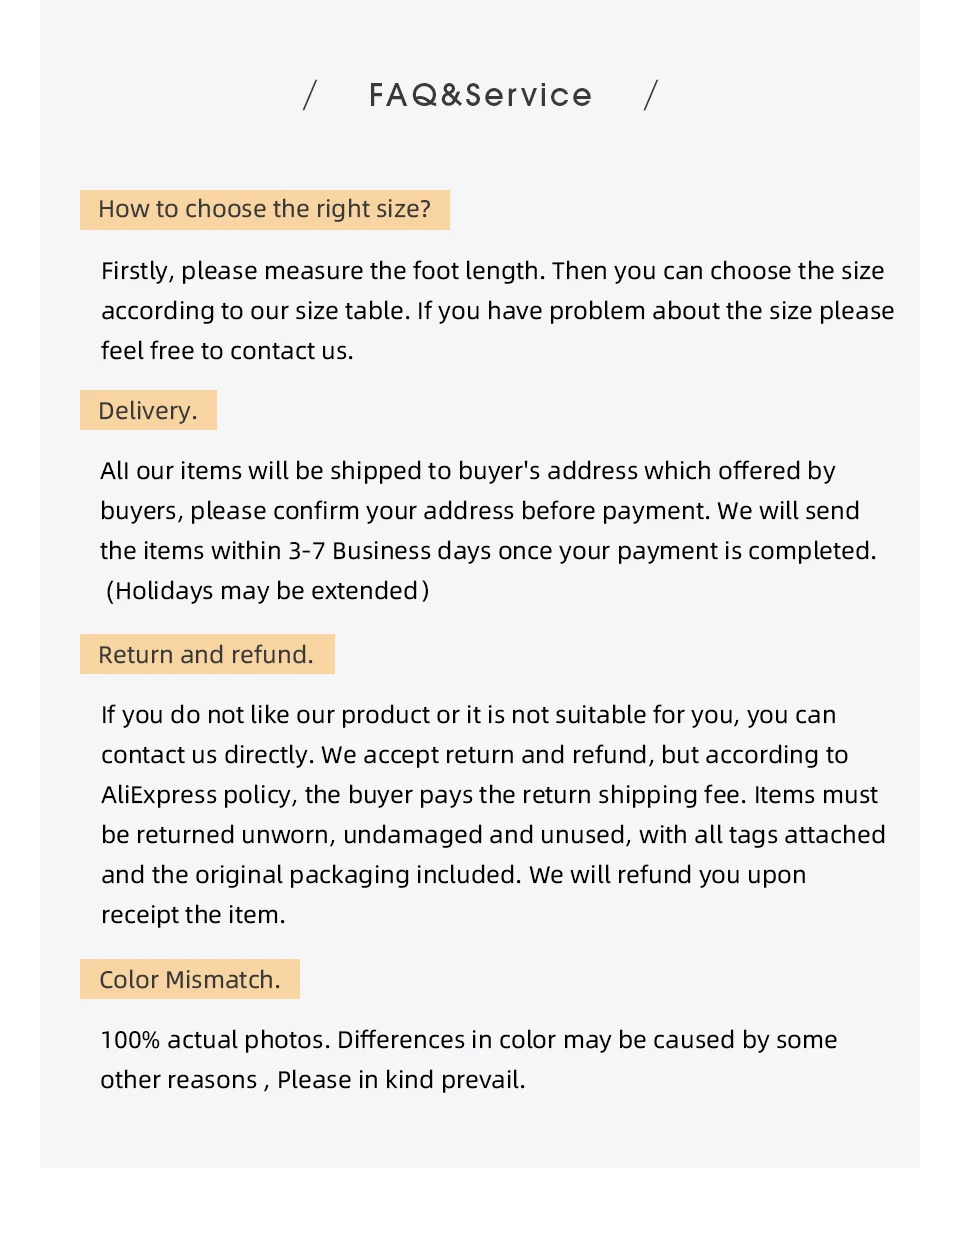The height and width of the screenshot is (1248, 960).
Task: Click 'according to our size table' text
Action: point(255,311)
